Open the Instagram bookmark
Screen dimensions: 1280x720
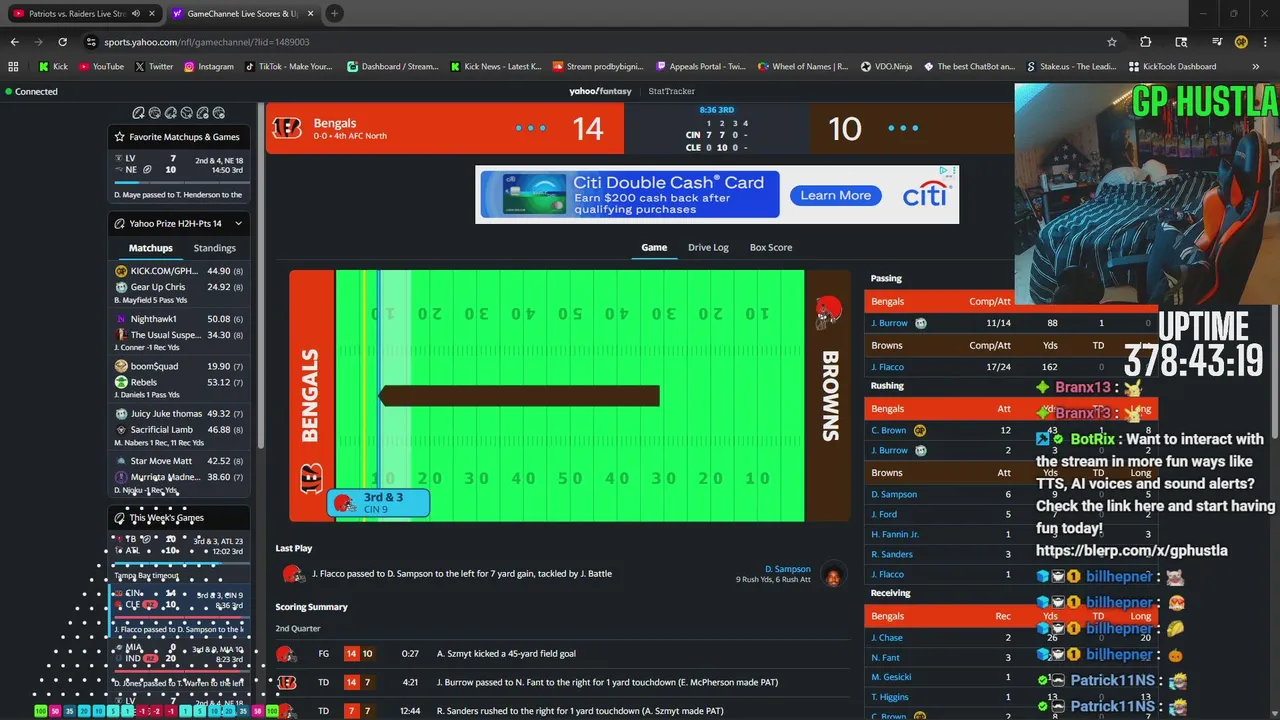click(x=209, y=67)
